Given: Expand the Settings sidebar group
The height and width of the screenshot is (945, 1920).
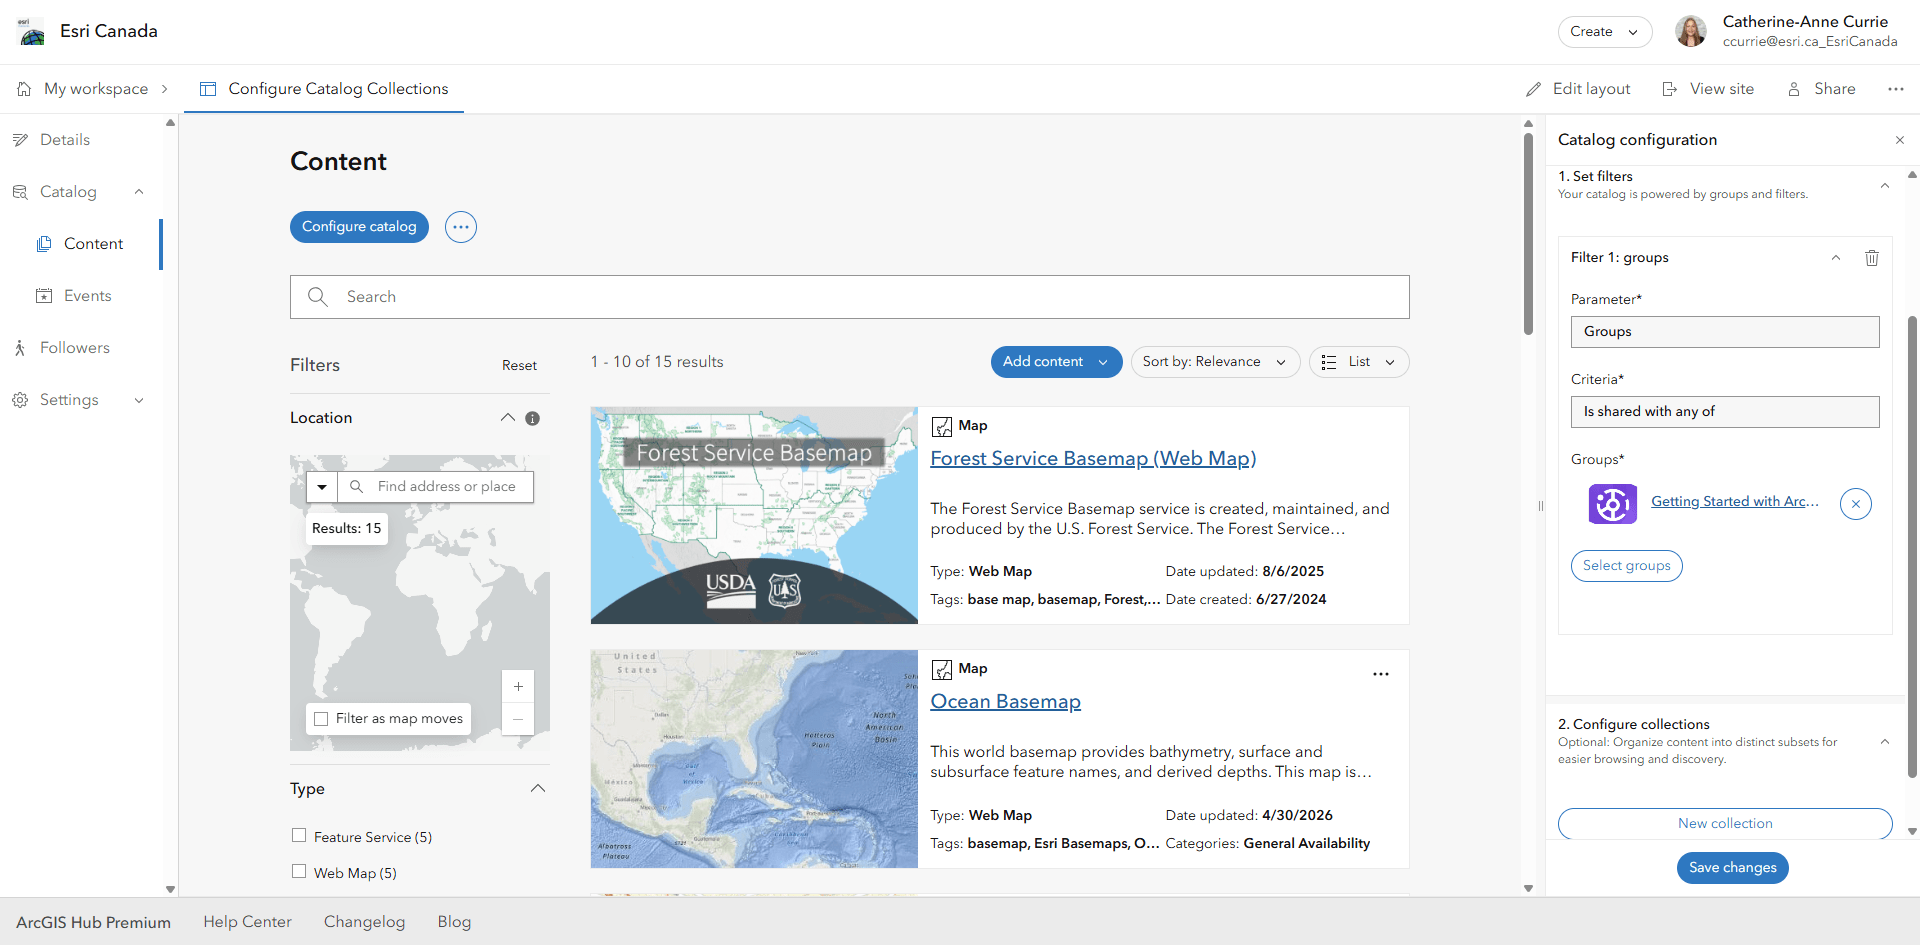Looking at the screenshot, I should click(x=139, y=400).
